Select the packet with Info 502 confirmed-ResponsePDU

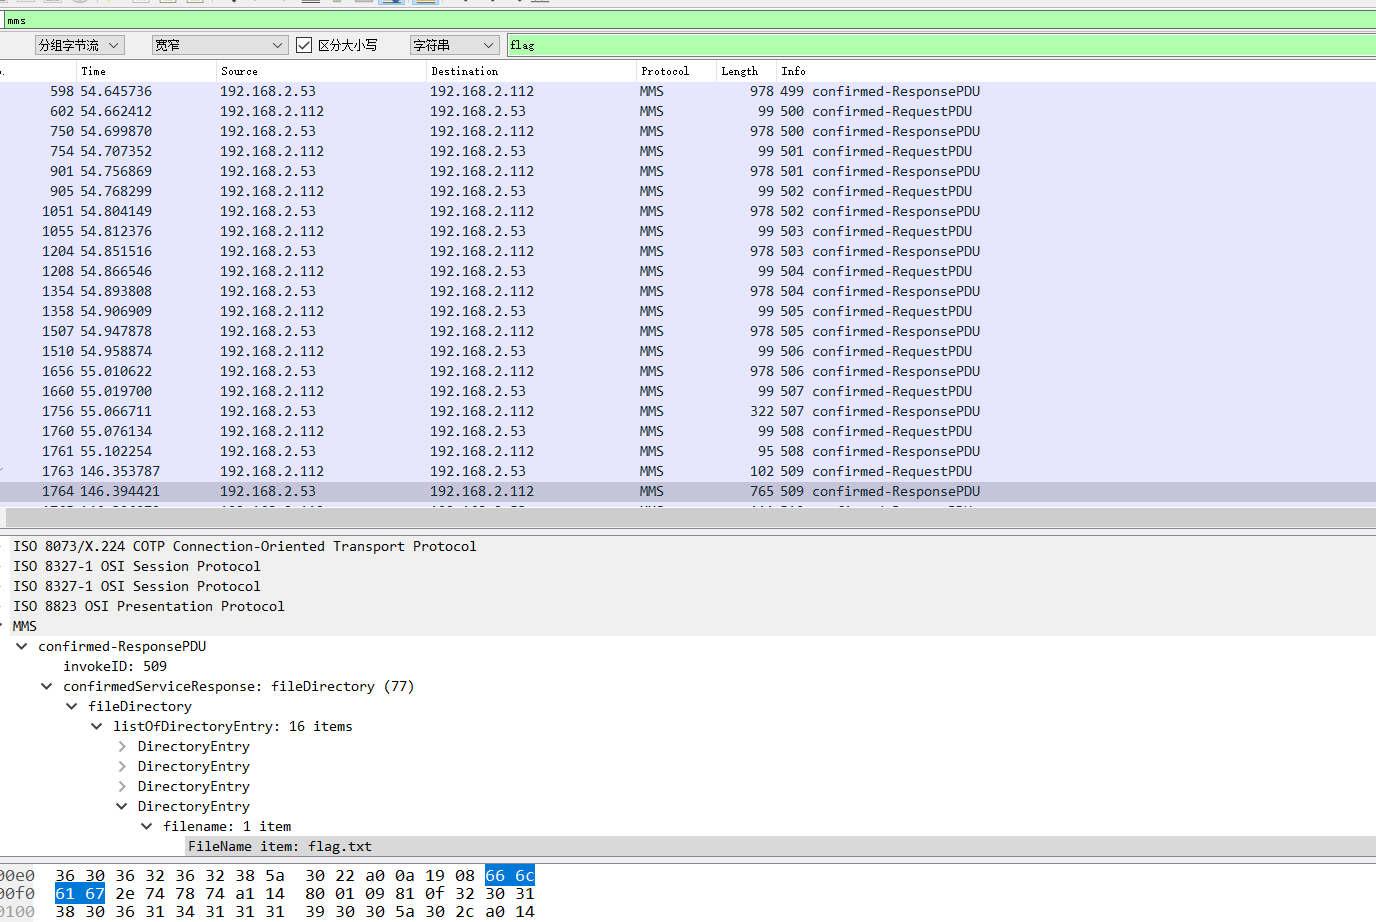[x=688, y=211]
